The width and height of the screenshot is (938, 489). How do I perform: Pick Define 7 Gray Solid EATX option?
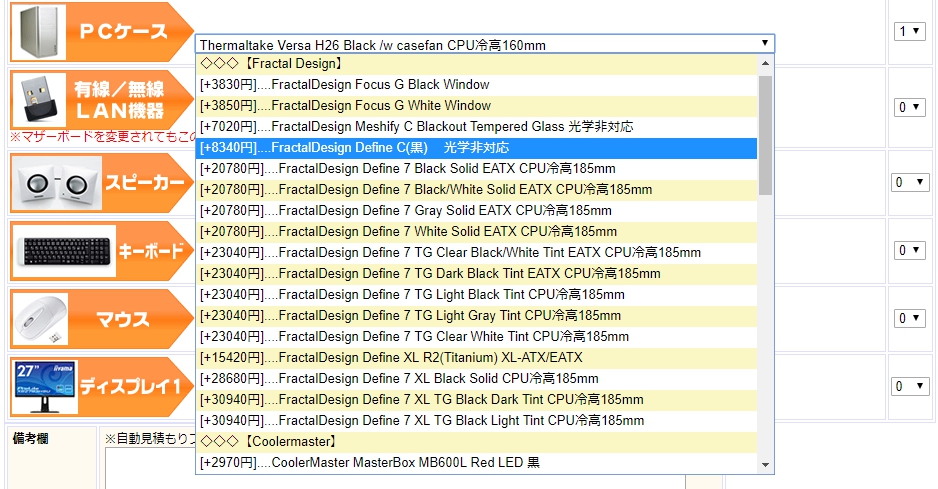[x=476, y=210]
